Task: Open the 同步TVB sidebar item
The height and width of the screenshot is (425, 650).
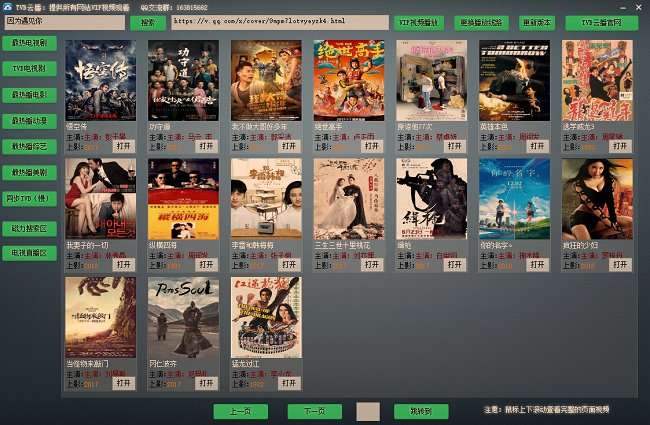Action: [x=29, y=199]
